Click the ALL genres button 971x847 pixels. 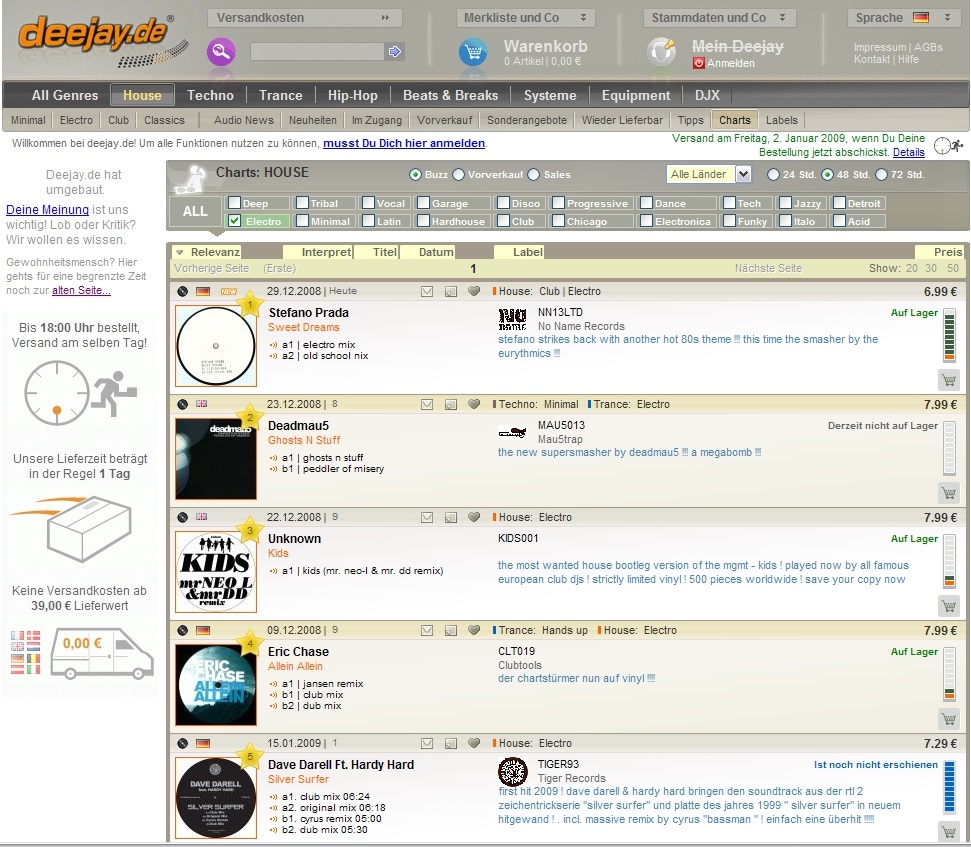pos(195,212)
